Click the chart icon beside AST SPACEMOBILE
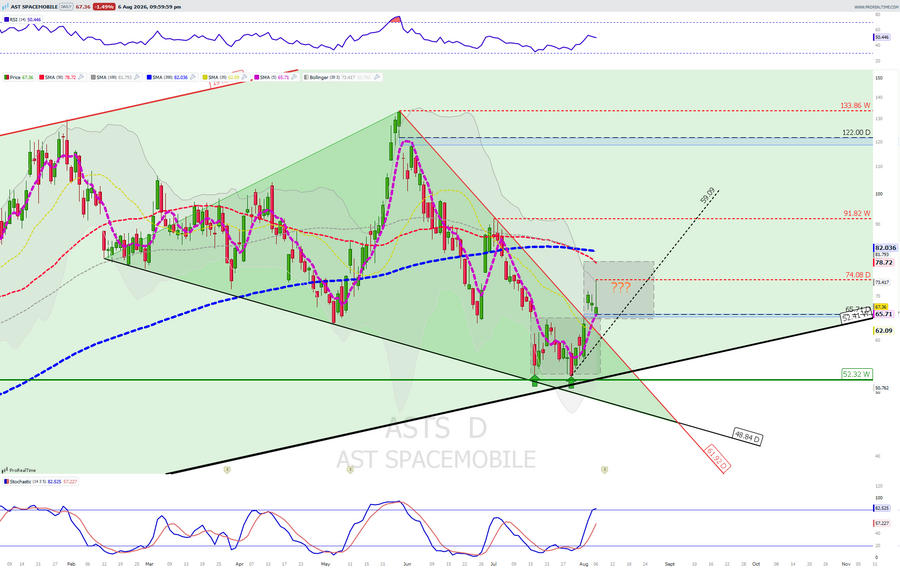Image resolution: width=900 pixels, height=568 pixels. pyautogui.click(x=6, y=7)
